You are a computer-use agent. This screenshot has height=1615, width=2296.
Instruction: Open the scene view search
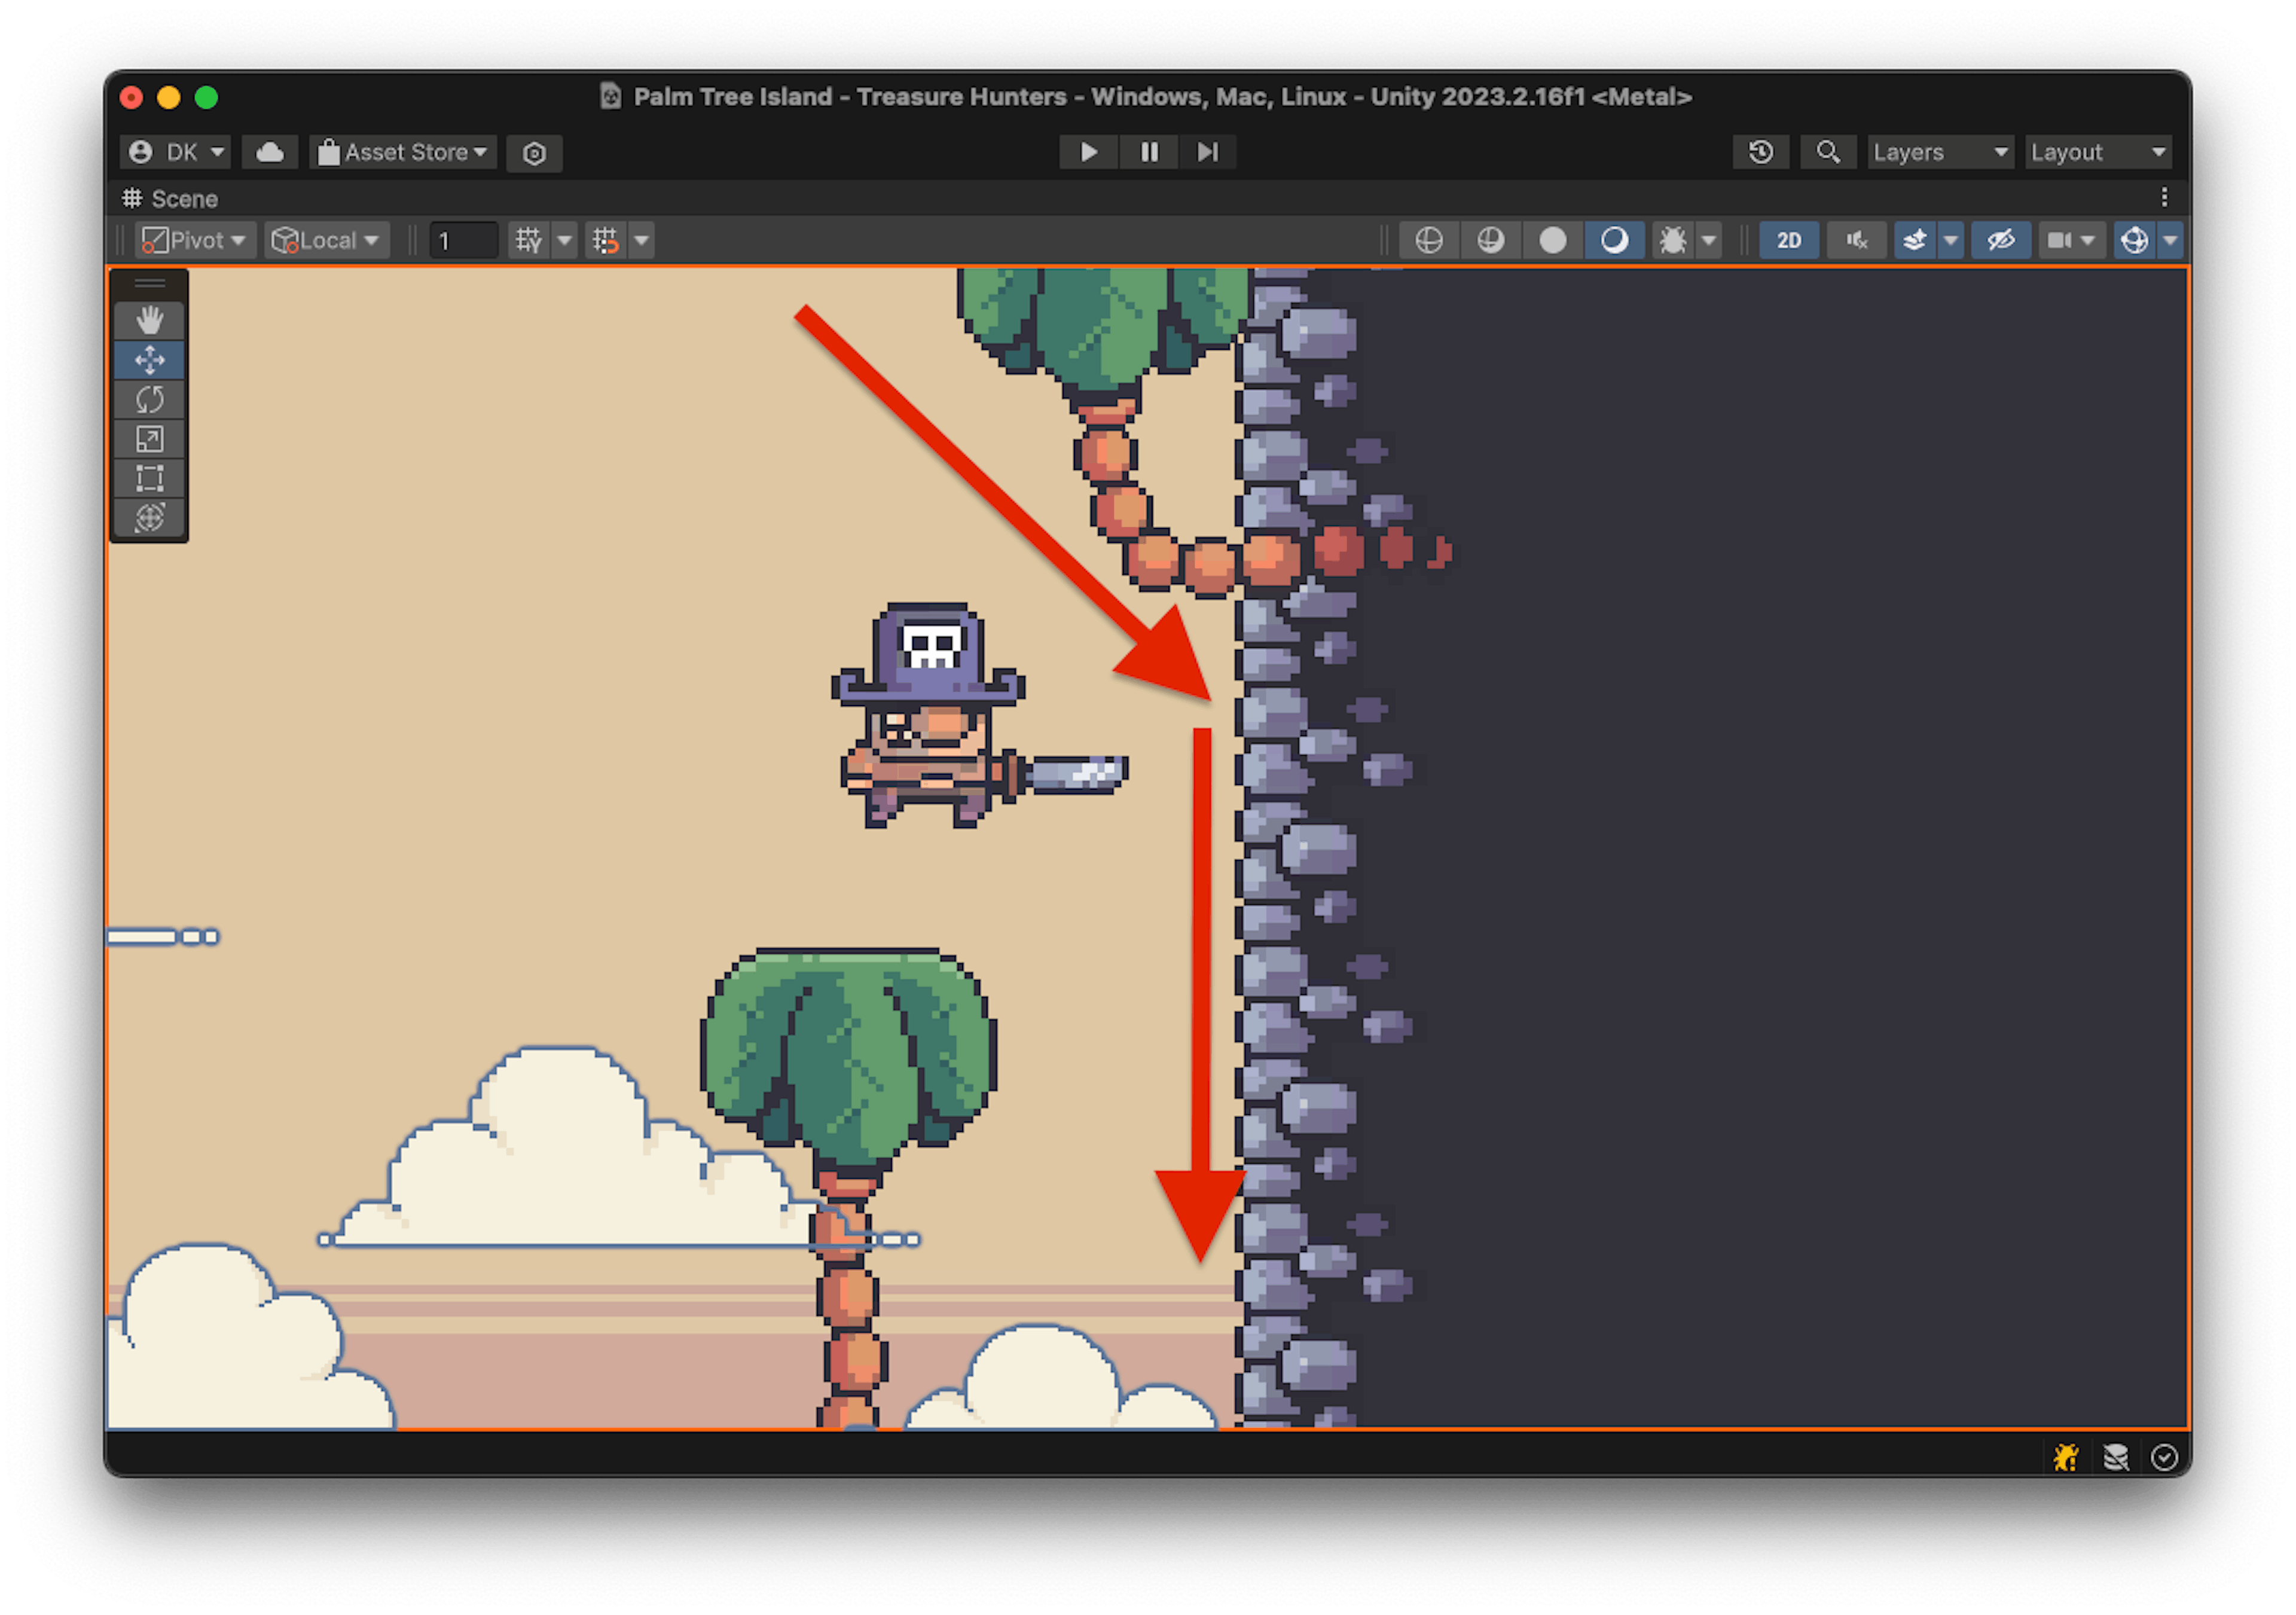1828,153
